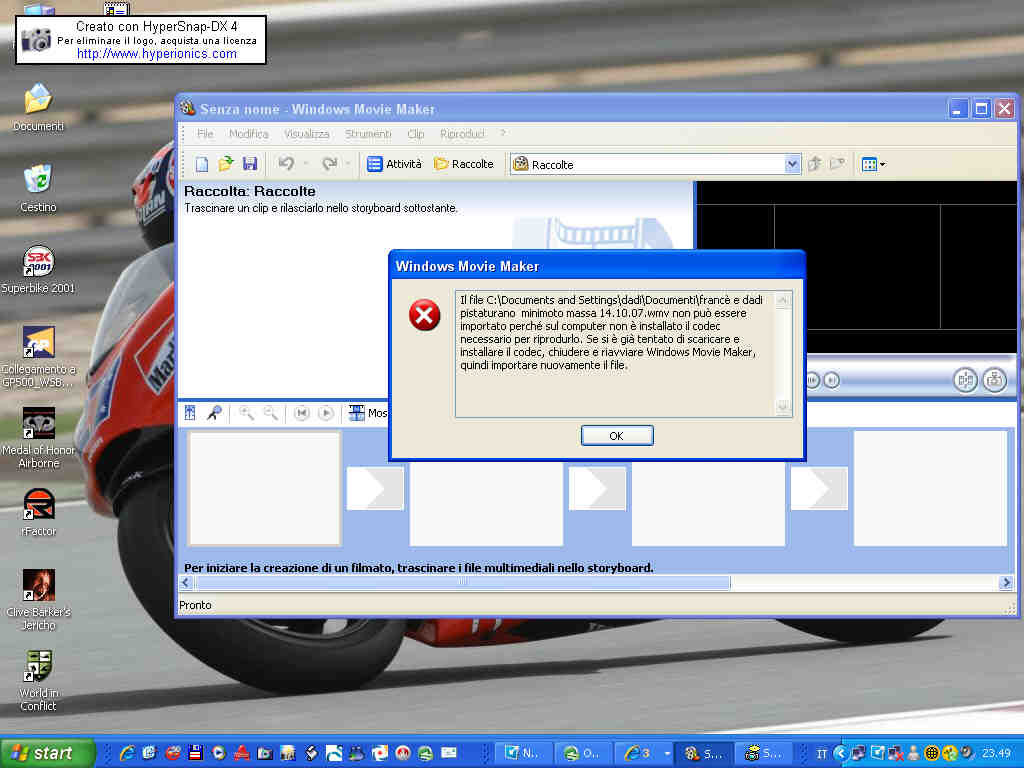Take a picture from the preview monitor
Viewport: 1024px width, 768px height.
995,379
